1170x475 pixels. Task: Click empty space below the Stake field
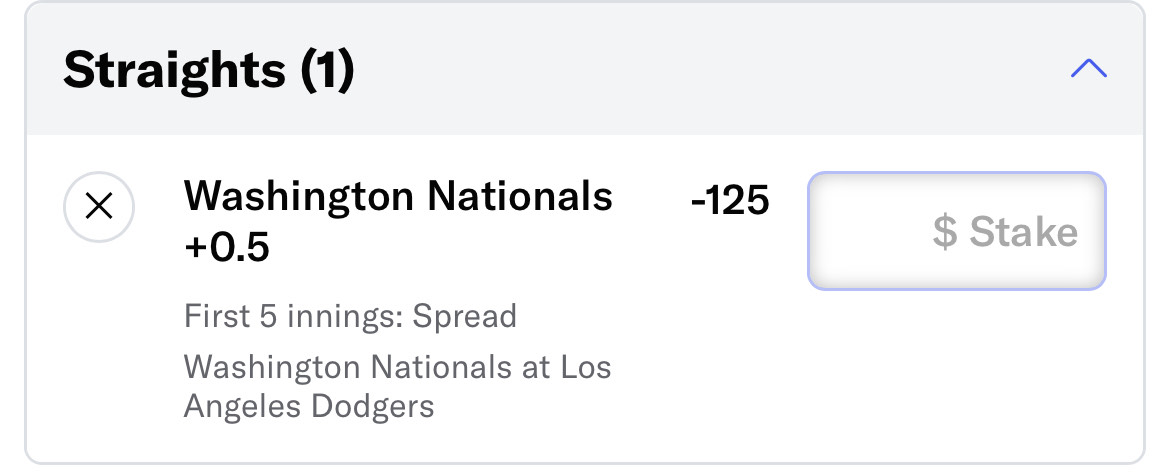(957, 365)
